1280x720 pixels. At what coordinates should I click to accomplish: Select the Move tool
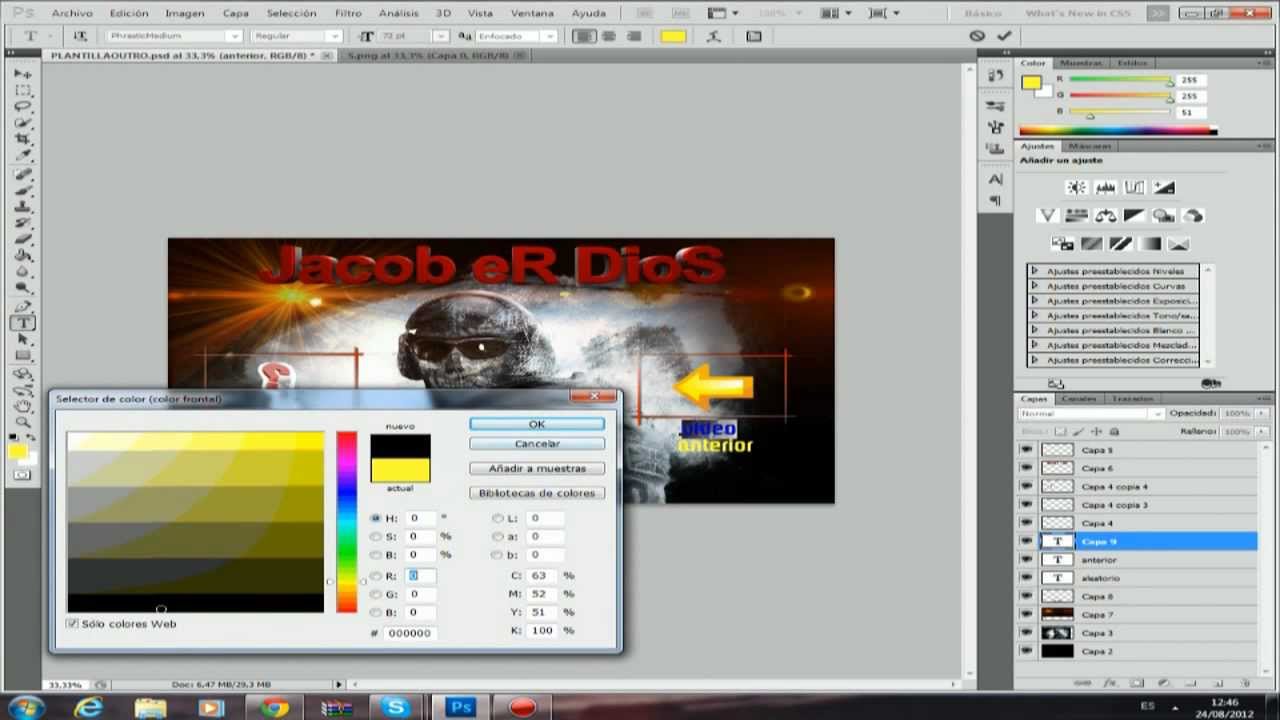tap(22, 74)
